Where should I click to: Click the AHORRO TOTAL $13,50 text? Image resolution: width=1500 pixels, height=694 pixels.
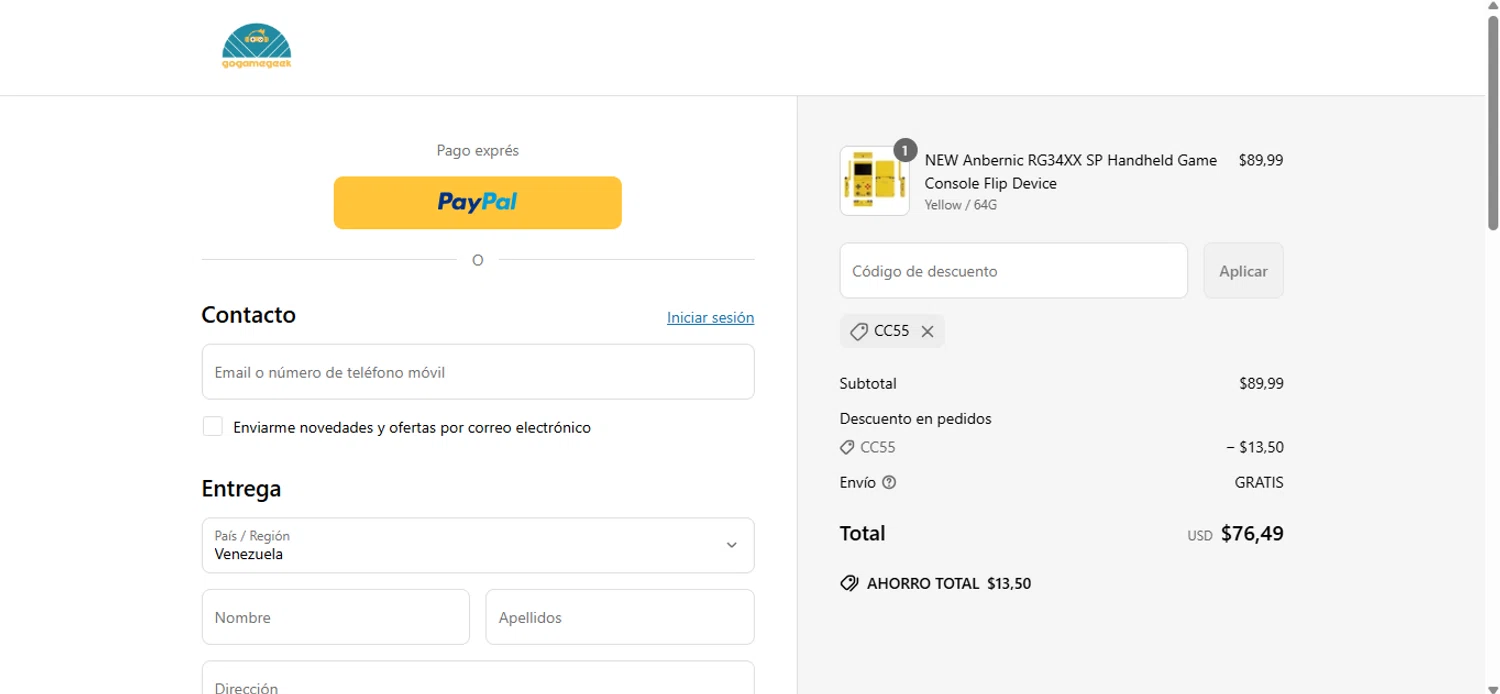(x=949, y=583)
